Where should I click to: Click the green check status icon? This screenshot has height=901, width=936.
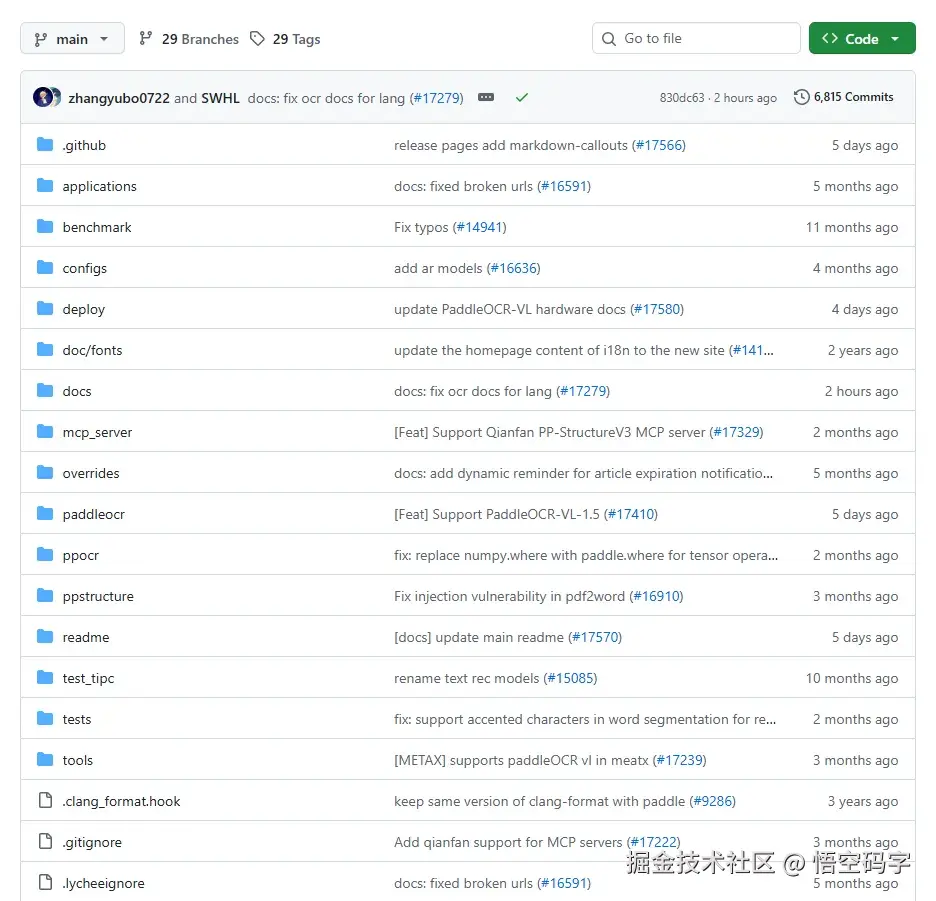tap(522, 97)
